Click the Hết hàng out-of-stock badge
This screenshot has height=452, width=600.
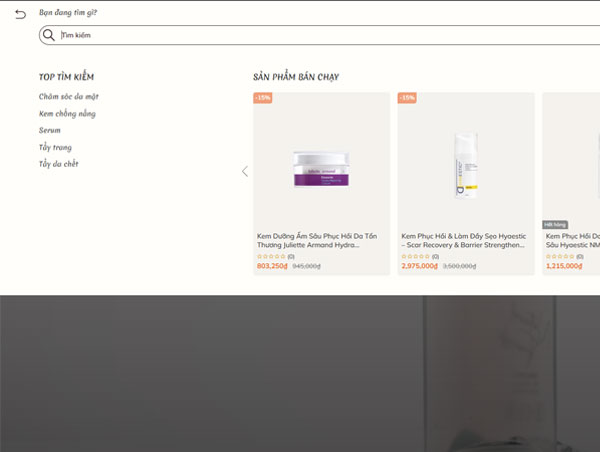tap(555, 224)
